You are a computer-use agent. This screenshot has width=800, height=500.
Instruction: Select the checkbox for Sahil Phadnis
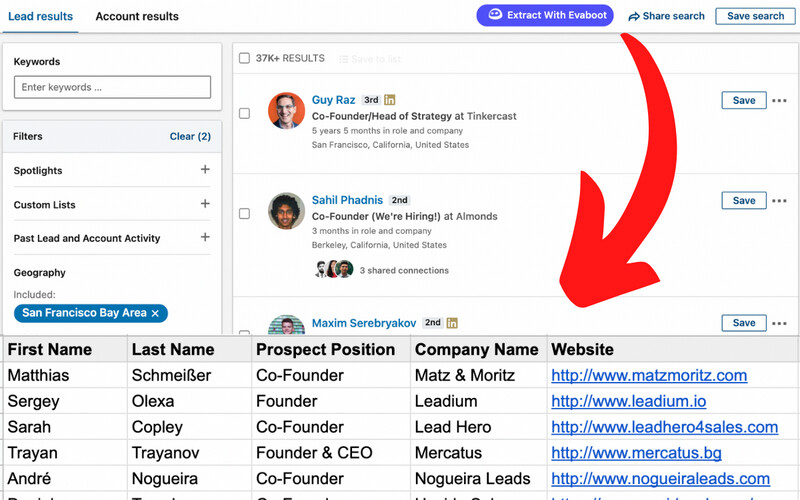coord(244,213)
